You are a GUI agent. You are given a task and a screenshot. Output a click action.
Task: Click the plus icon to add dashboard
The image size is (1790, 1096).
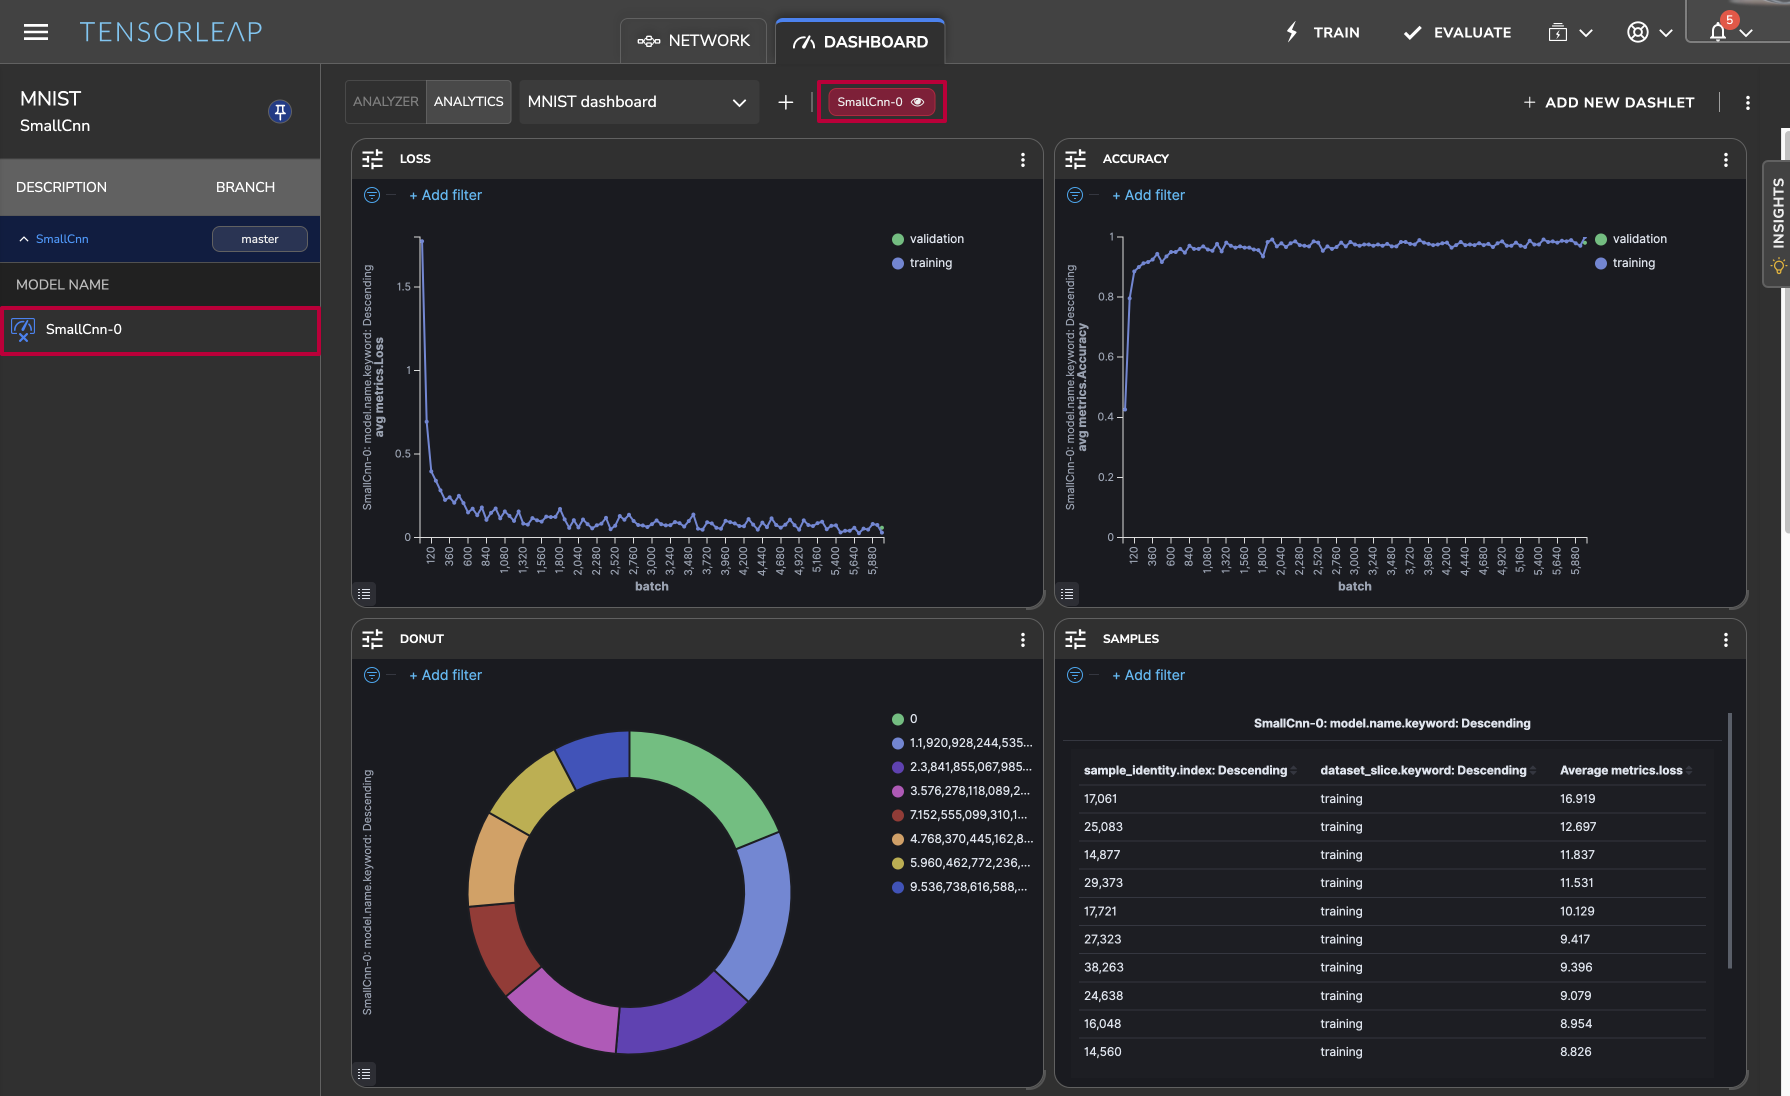pos(786,102)
